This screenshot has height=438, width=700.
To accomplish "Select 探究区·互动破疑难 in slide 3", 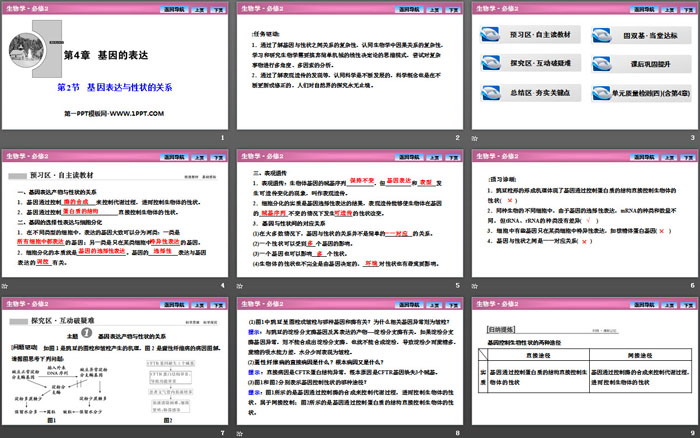I will [x=538, y=61].
